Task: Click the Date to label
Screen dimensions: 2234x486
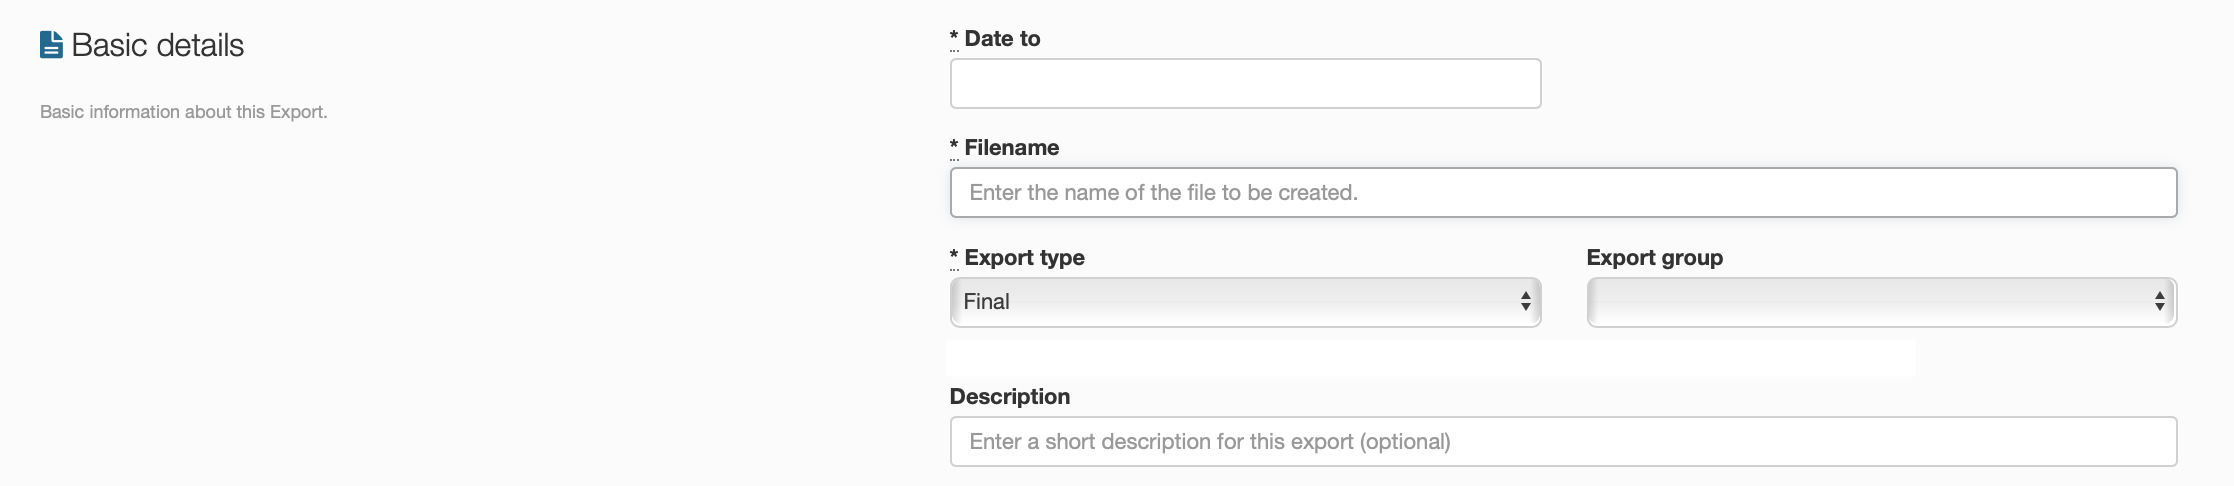Action: (1002, 39)
